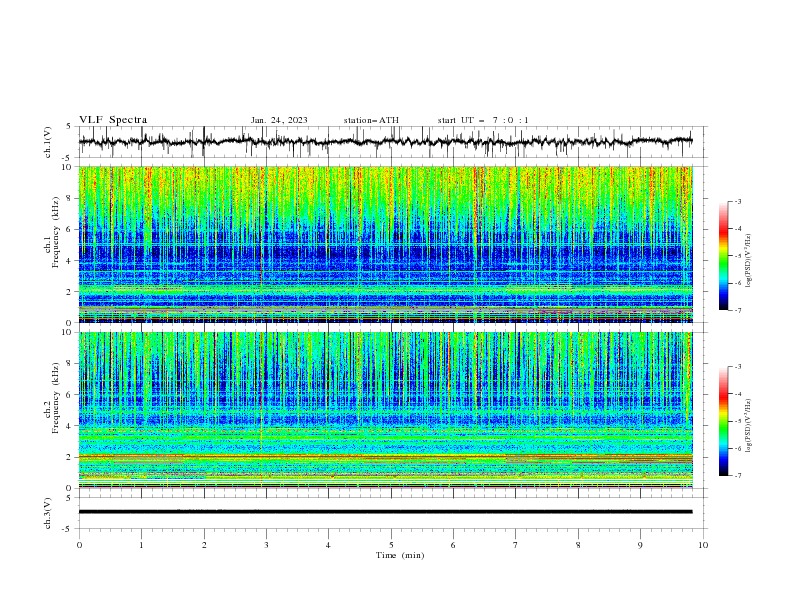Click the "6" kHz tick on ch.1 spectrogram

click(x=71, y=229)
